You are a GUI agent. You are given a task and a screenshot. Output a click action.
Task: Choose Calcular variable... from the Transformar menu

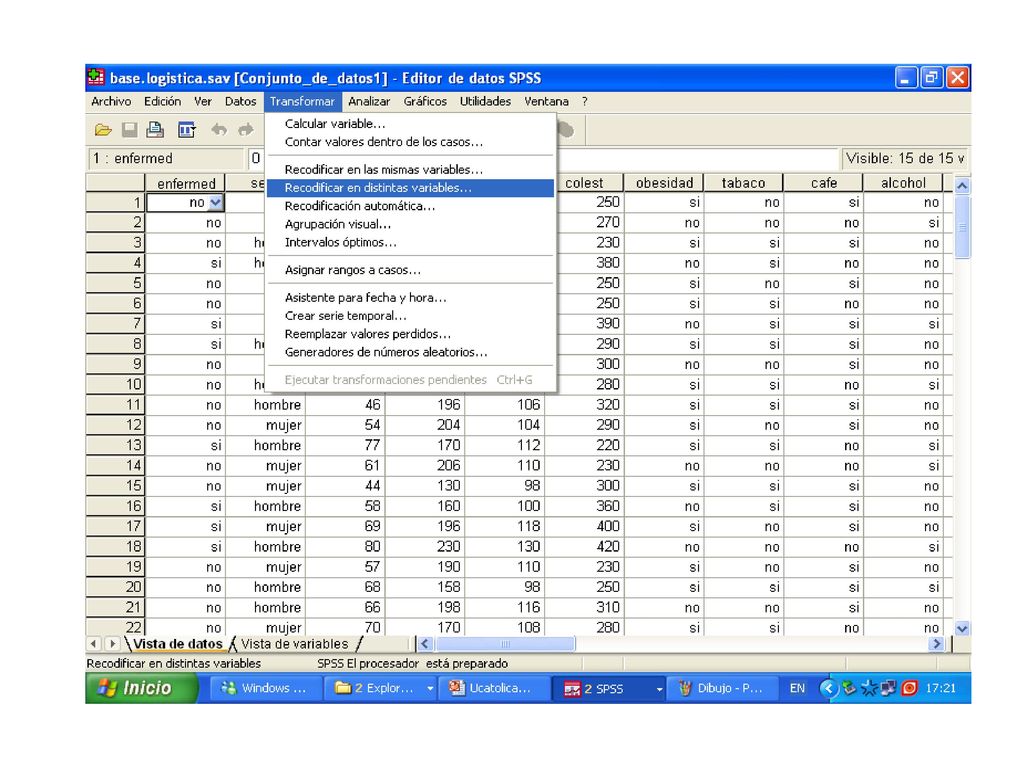point(411,123)
